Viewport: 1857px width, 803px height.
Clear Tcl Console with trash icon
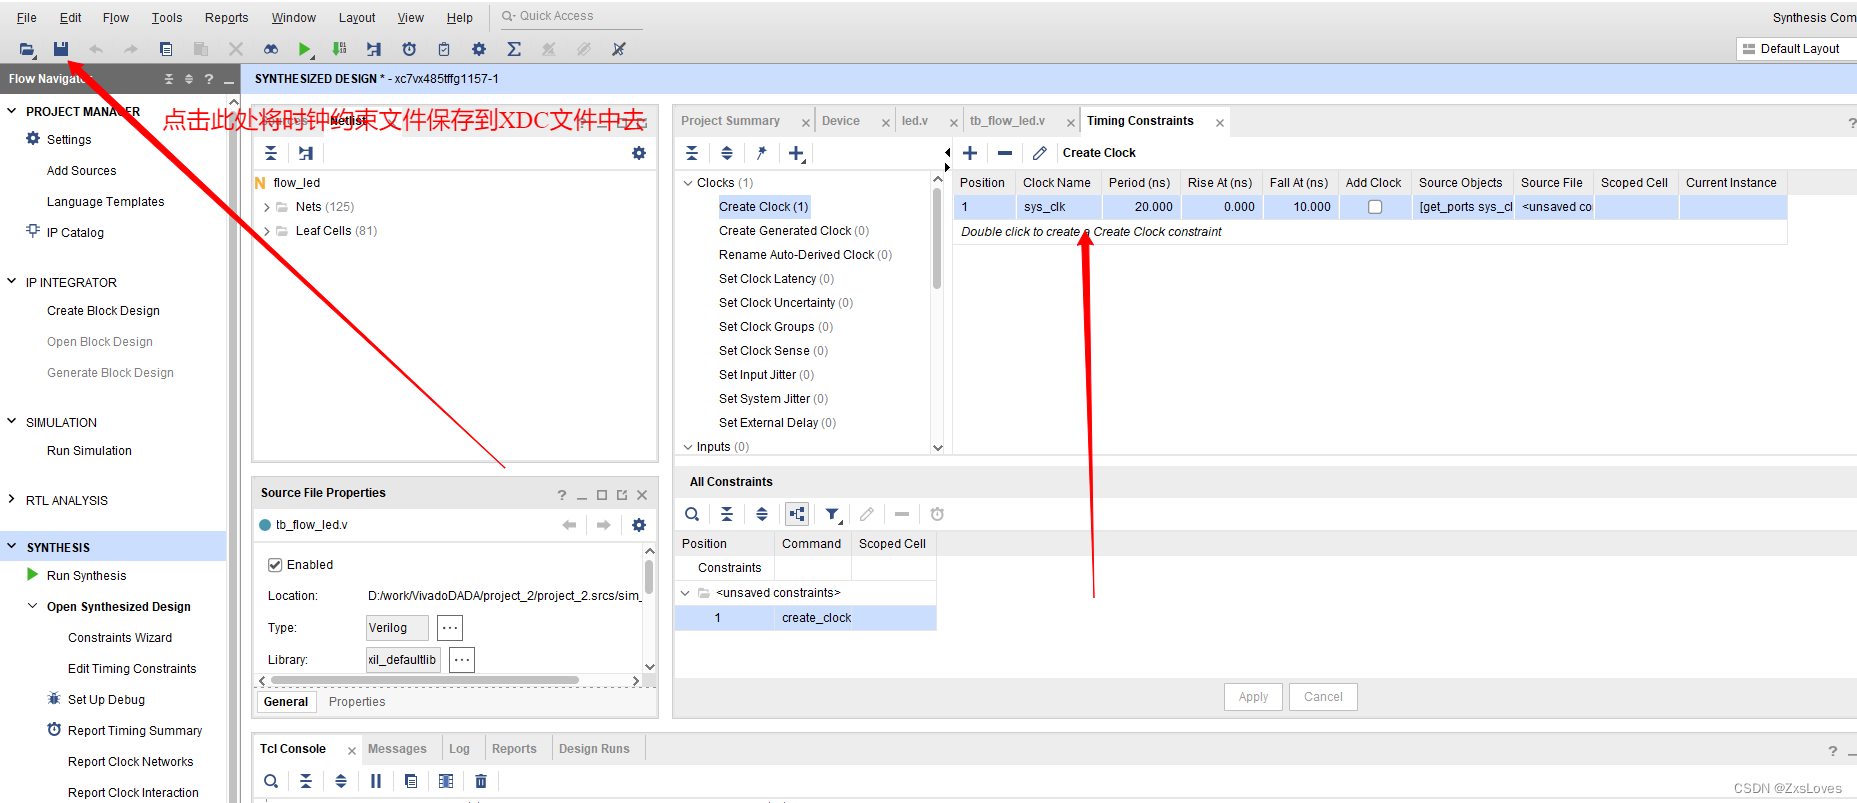481,781
